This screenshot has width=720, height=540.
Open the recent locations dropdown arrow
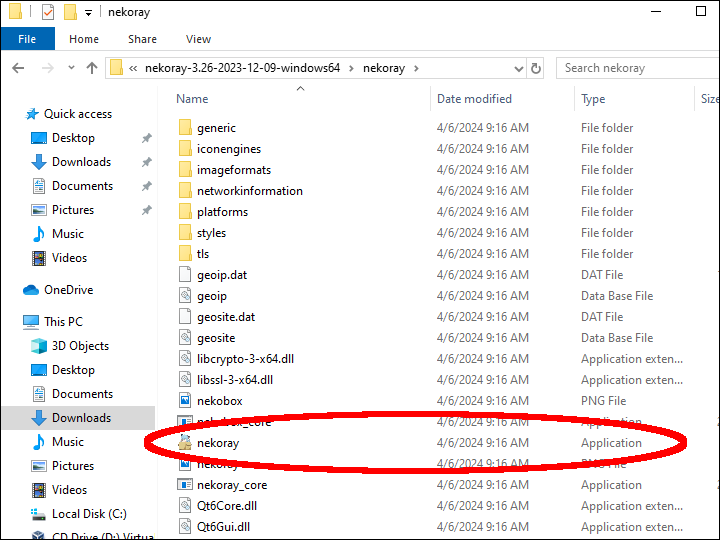71,68
